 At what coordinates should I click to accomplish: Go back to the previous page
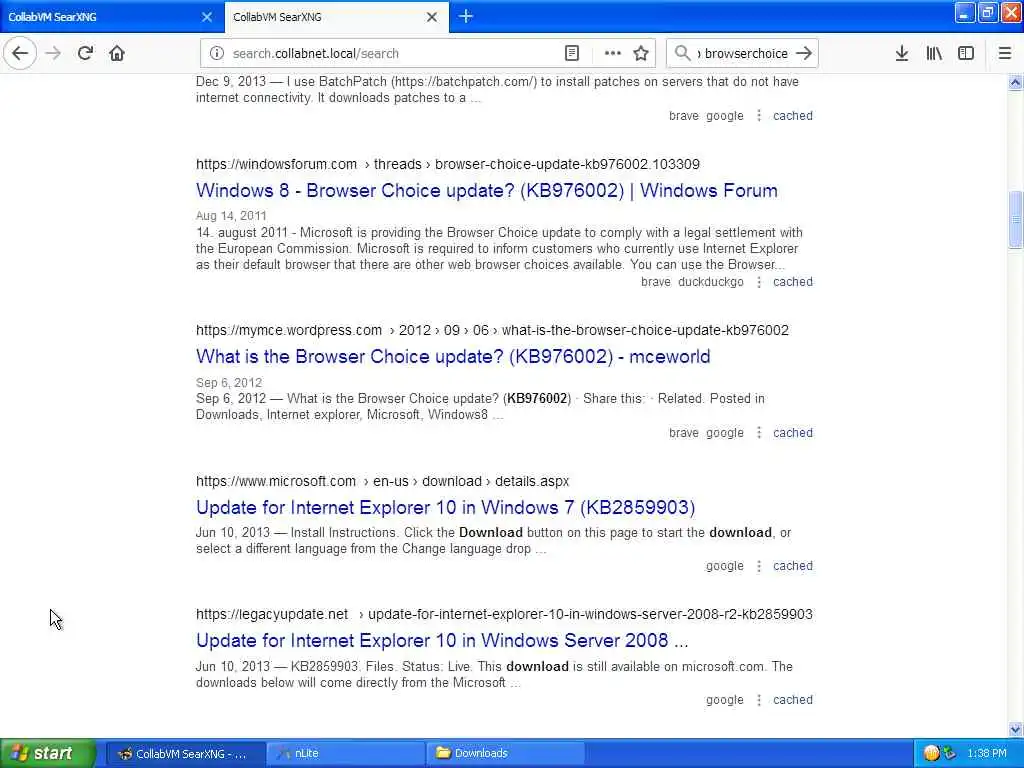tap(20, 53)
